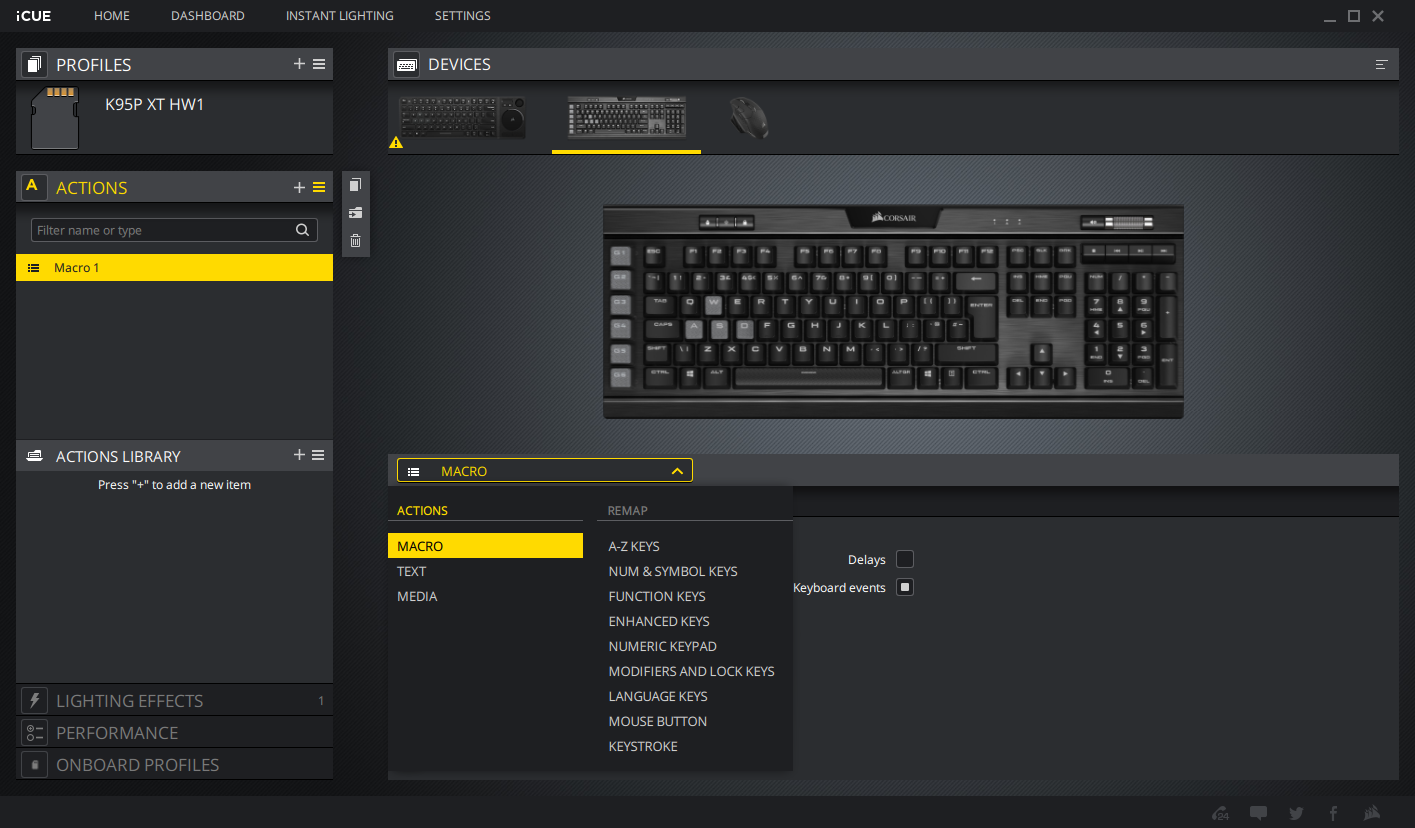
Task: Select NUMERIC KEYPAD remap option
Action: click(x=663, y=646)
